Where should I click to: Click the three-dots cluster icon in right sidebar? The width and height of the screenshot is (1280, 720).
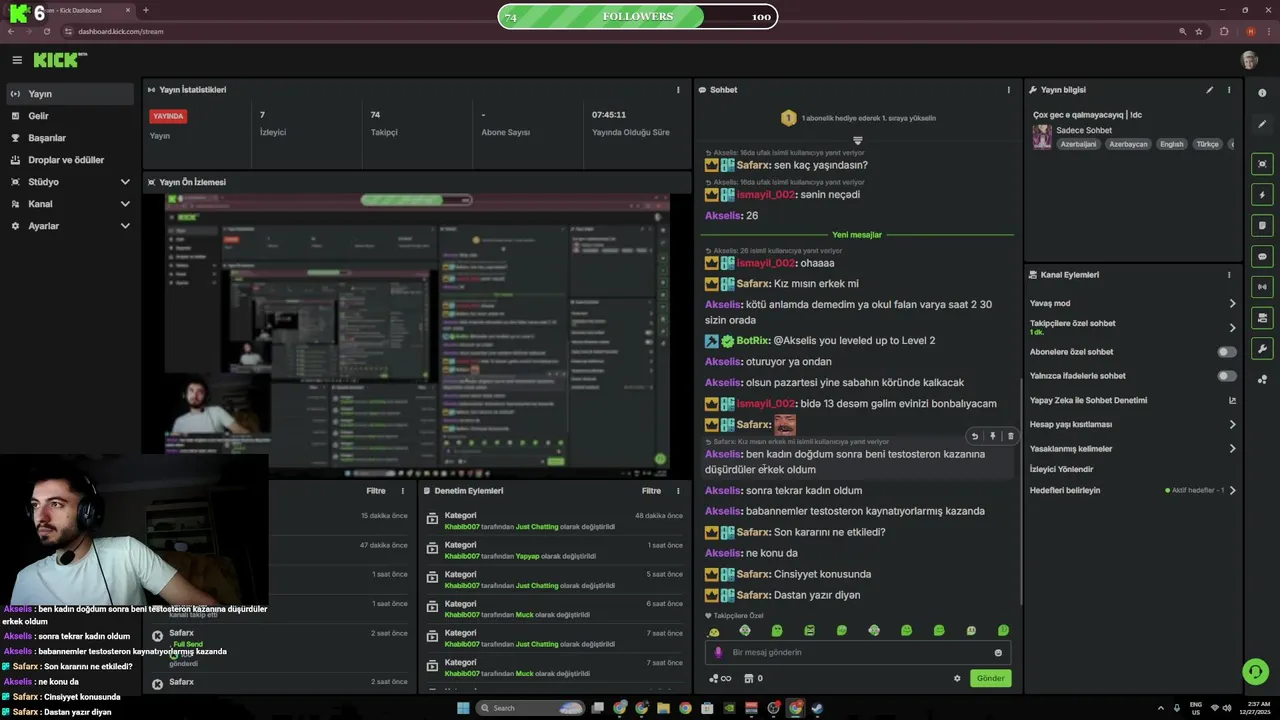pos(1262,379)
